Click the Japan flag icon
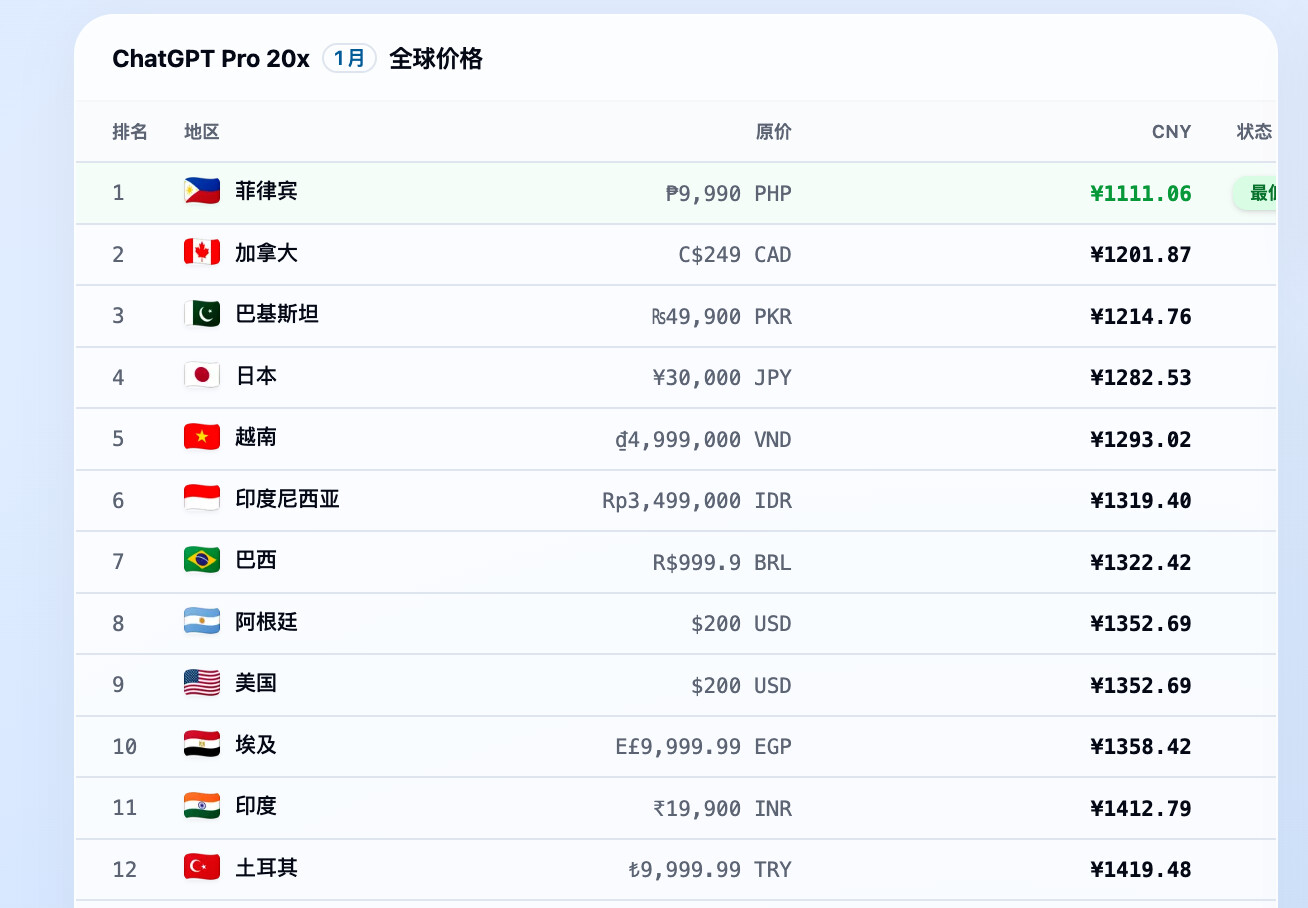 (202, 376)
